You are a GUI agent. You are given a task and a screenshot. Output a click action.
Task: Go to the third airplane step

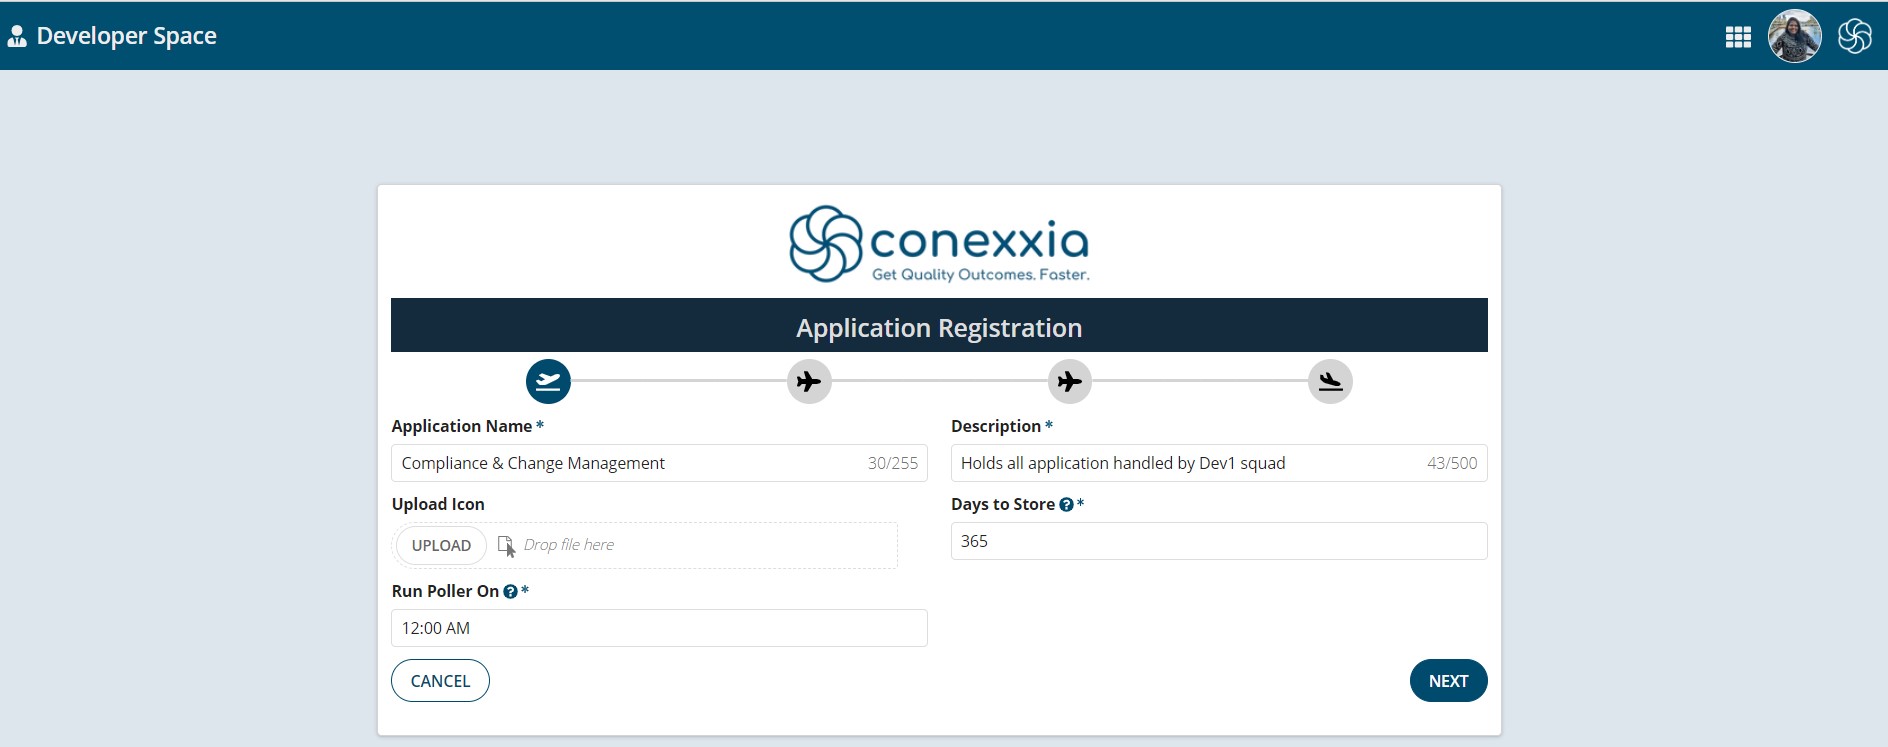tap(1070, 381)
